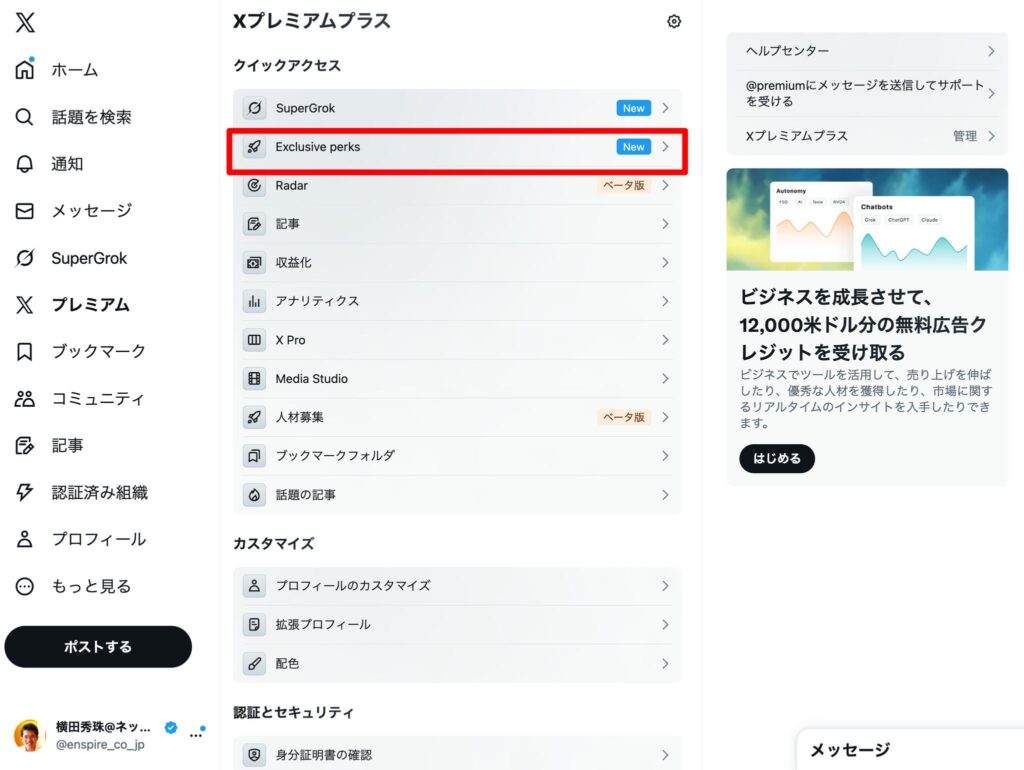Click the chevron on the アナリティクス row
1024x770 pixels.
point(665,301)
